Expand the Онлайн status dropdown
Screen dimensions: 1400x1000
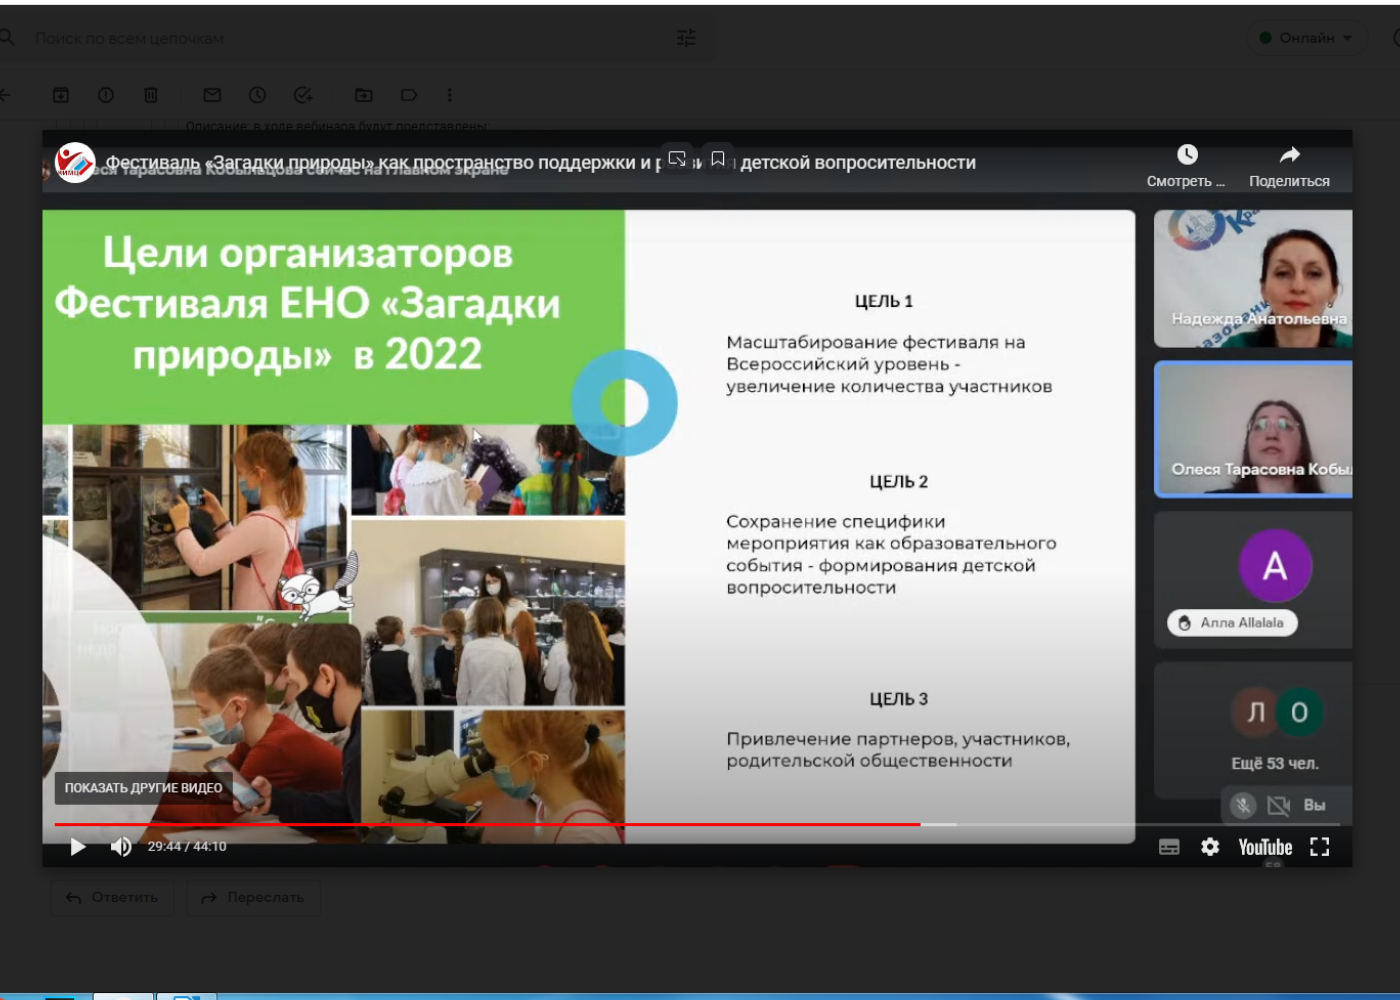[x=1306, y=38]
